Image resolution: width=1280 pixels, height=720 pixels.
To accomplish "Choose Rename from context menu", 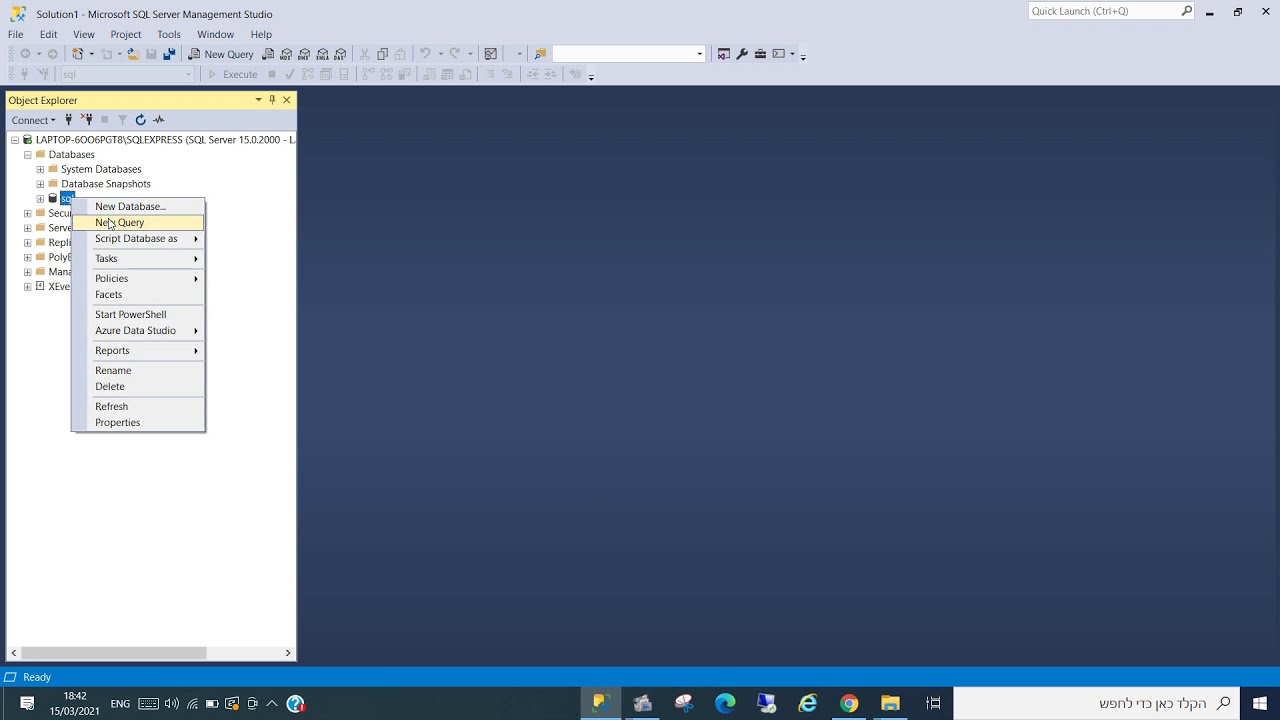I will click(x=138, y=370).
